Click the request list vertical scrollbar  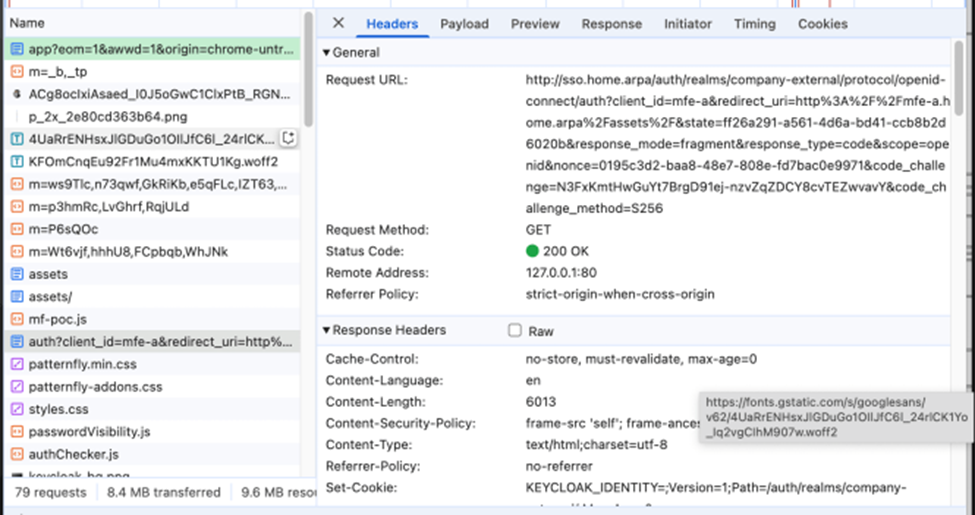[x=308, y=68]
